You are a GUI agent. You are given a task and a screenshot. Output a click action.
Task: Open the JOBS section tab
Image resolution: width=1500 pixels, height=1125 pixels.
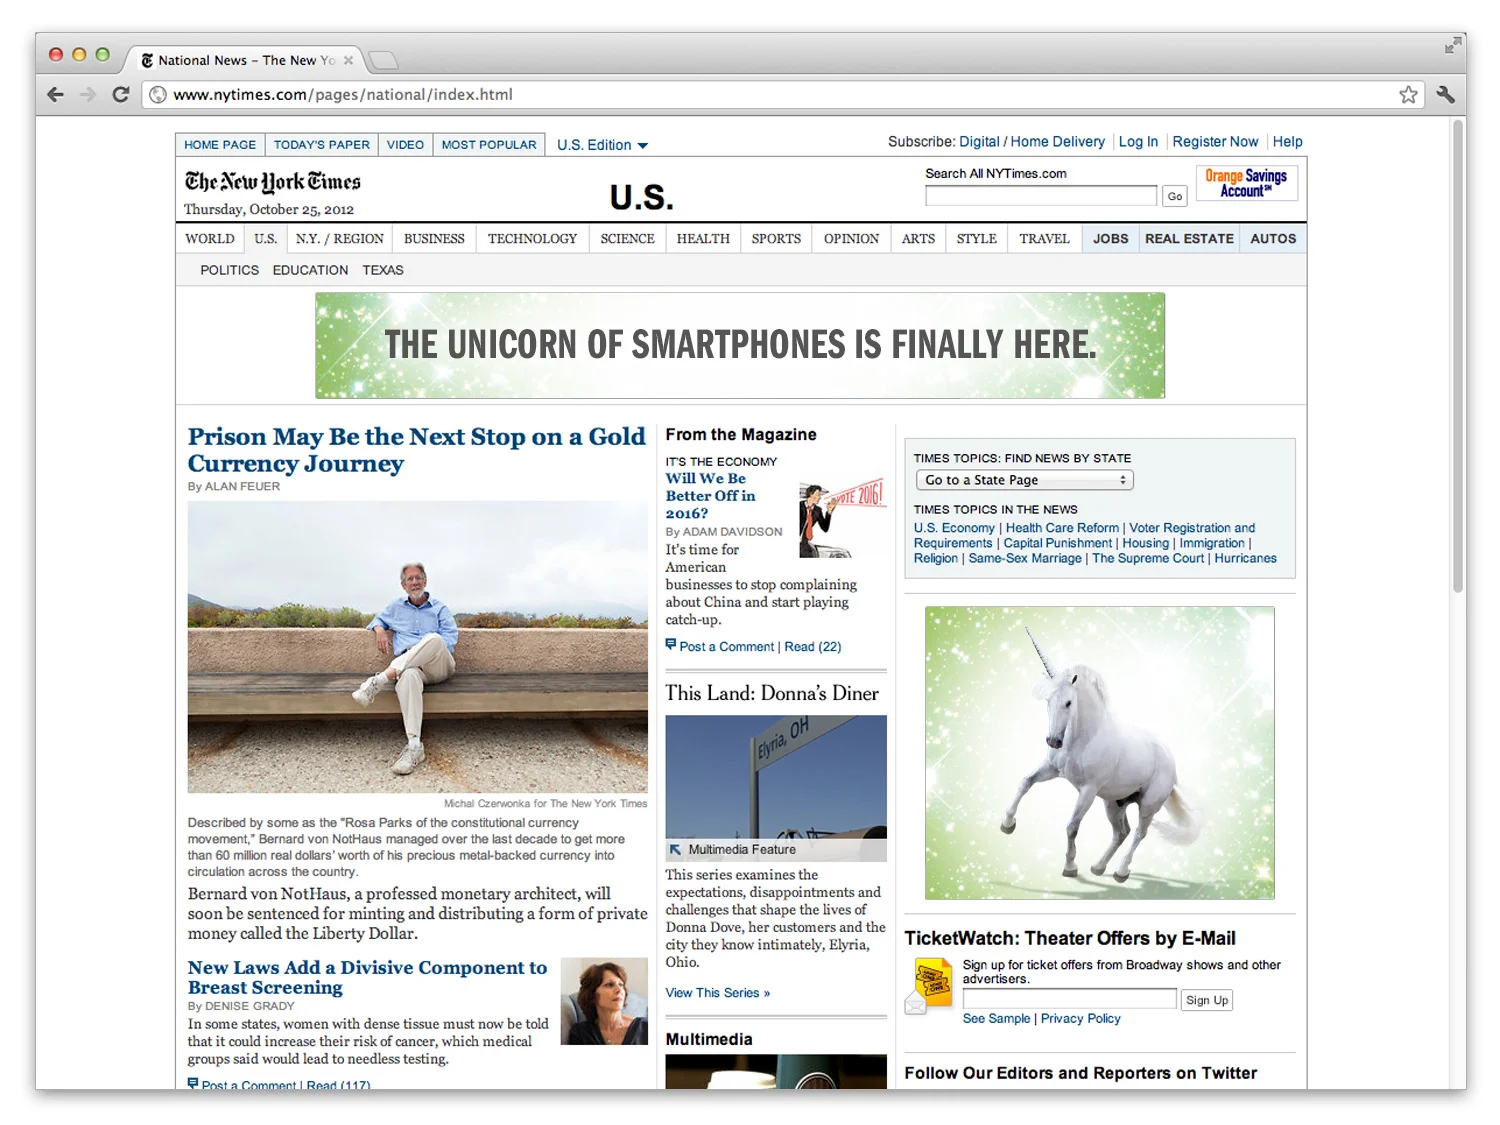pos(1109,238)
